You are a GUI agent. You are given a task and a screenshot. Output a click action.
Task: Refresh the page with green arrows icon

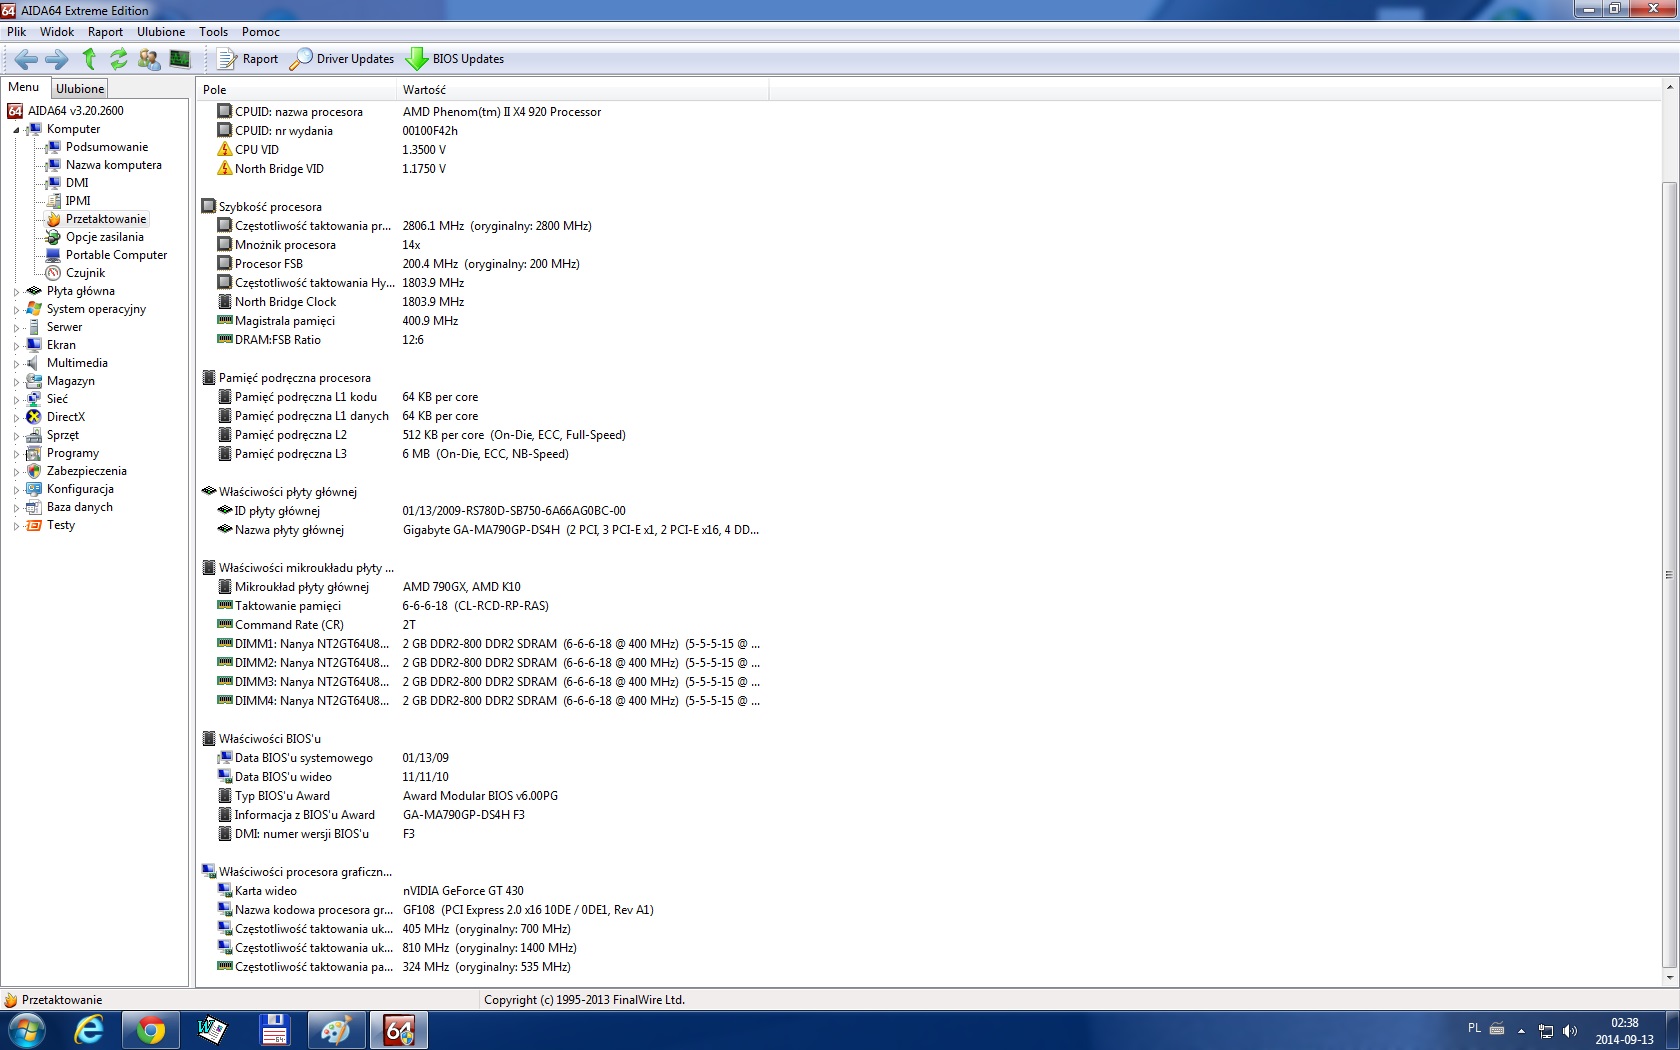(x=119, y=59)
